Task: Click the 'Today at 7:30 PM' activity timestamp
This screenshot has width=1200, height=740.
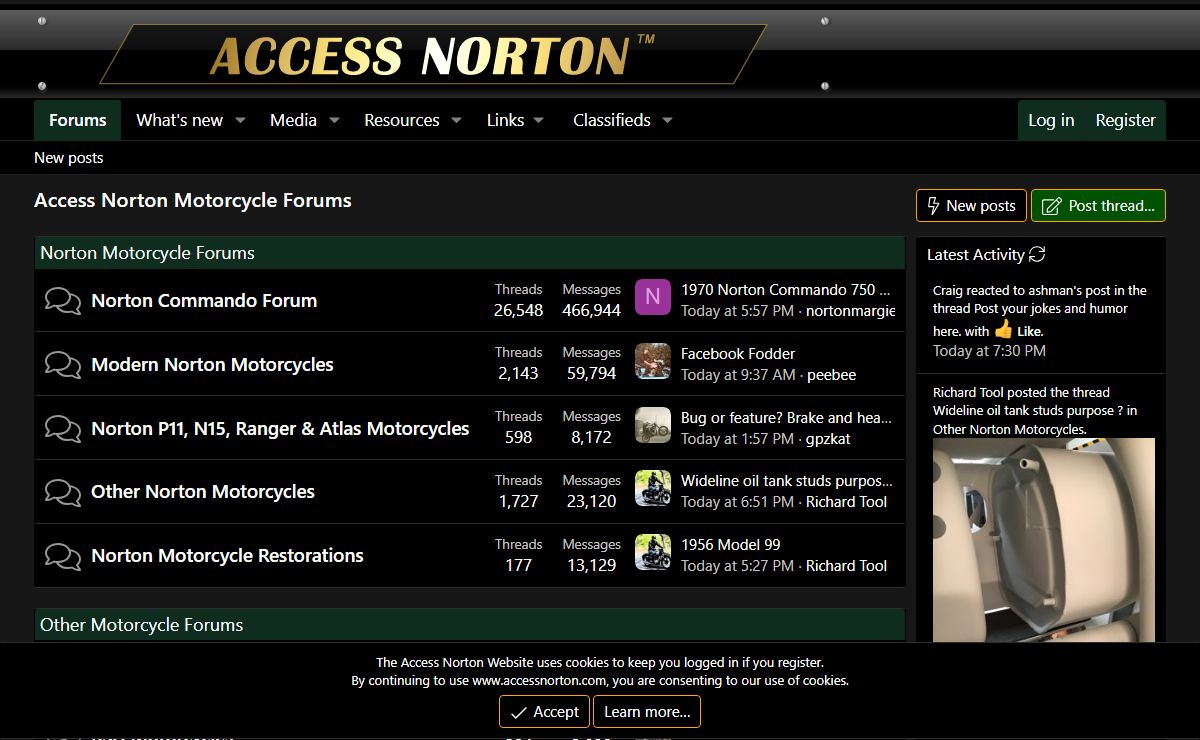Action: click(989, 351)
